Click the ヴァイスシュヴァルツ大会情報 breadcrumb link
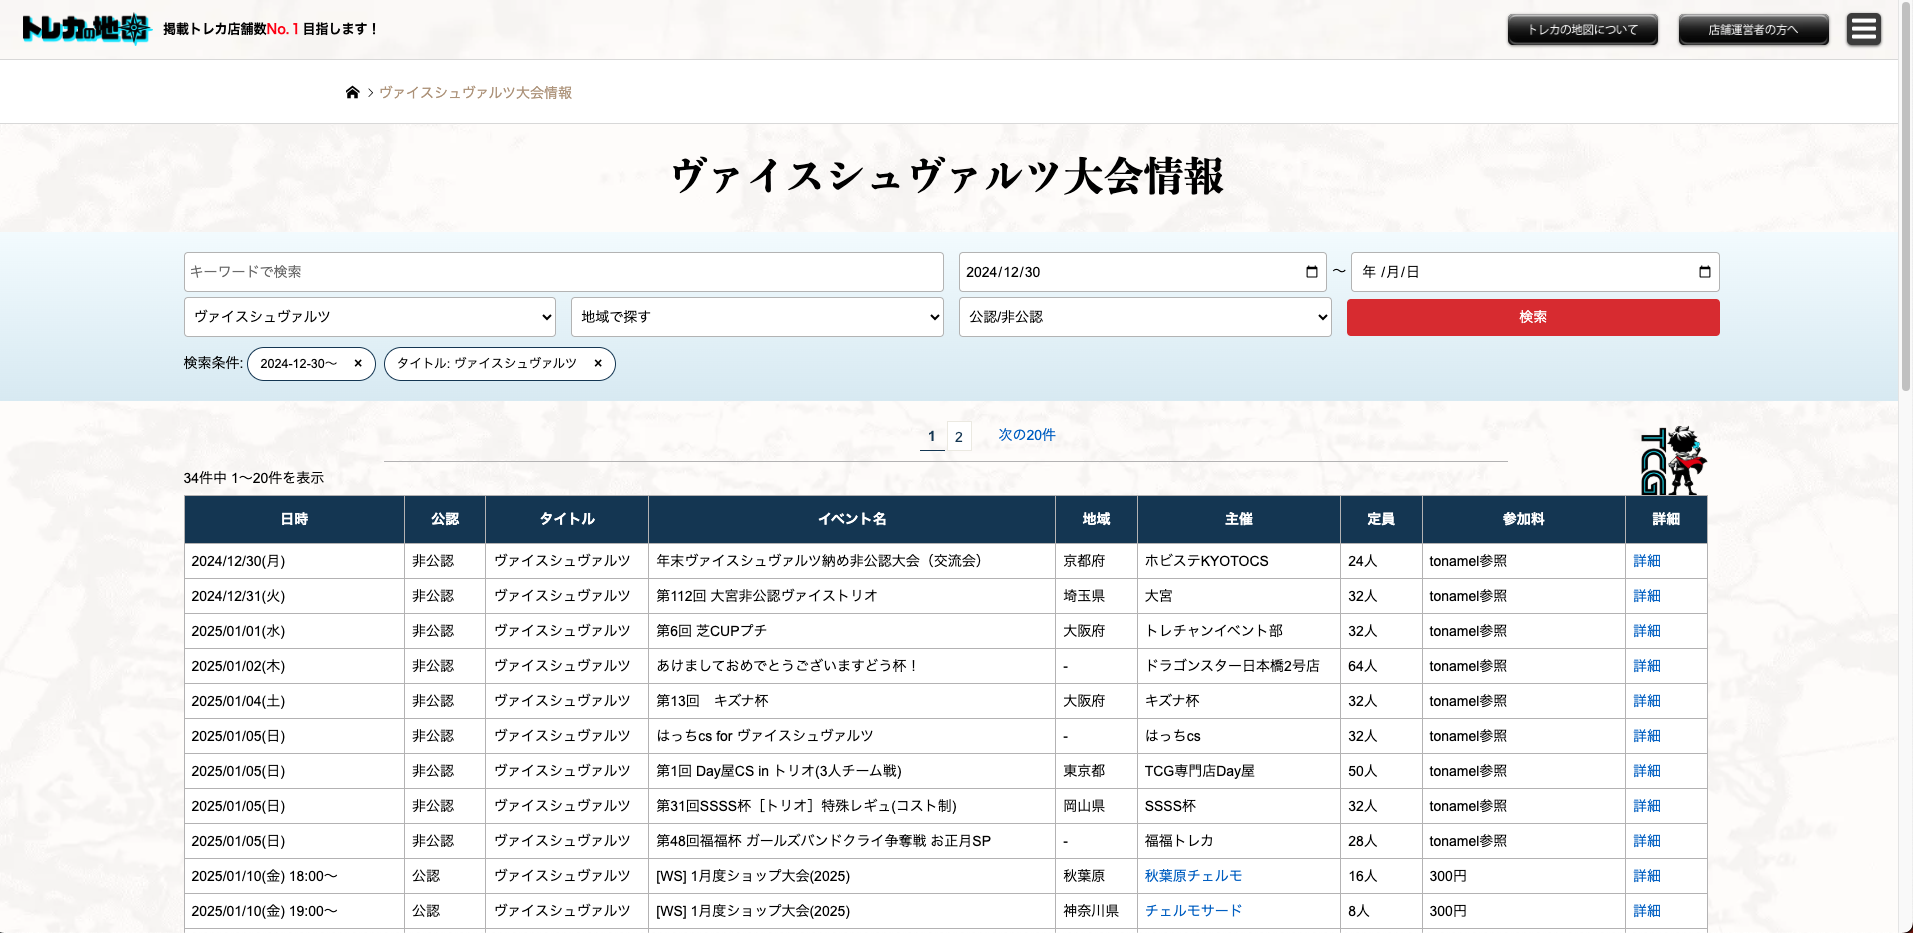Image resolution: width=1913 pixels, height=933 pixels. [x=475, y=93]
